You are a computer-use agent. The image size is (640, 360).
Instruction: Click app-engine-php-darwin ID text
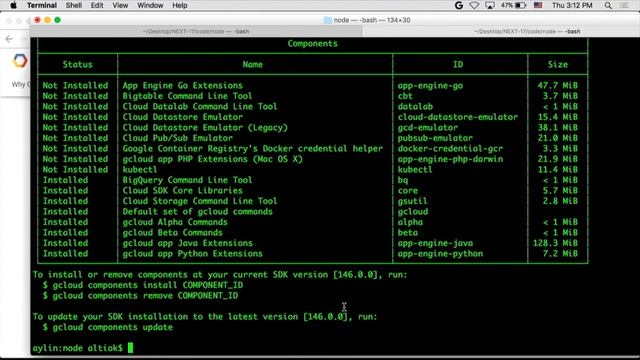click(x=450, y=159)
